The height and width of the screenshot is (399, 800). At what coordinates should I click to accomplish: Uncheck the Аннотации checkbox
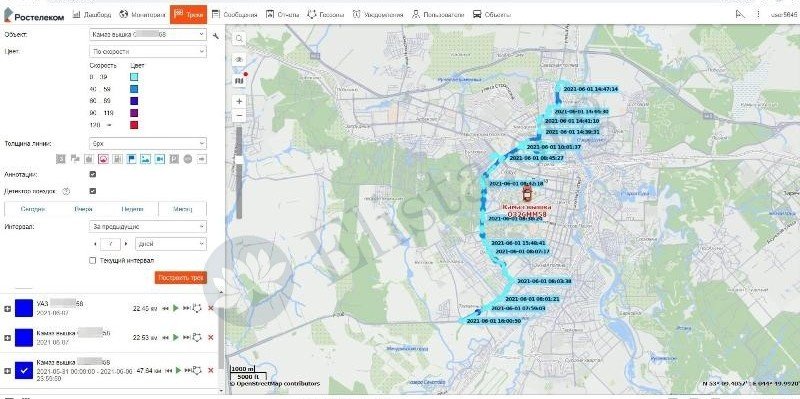[x=92, y=174]
